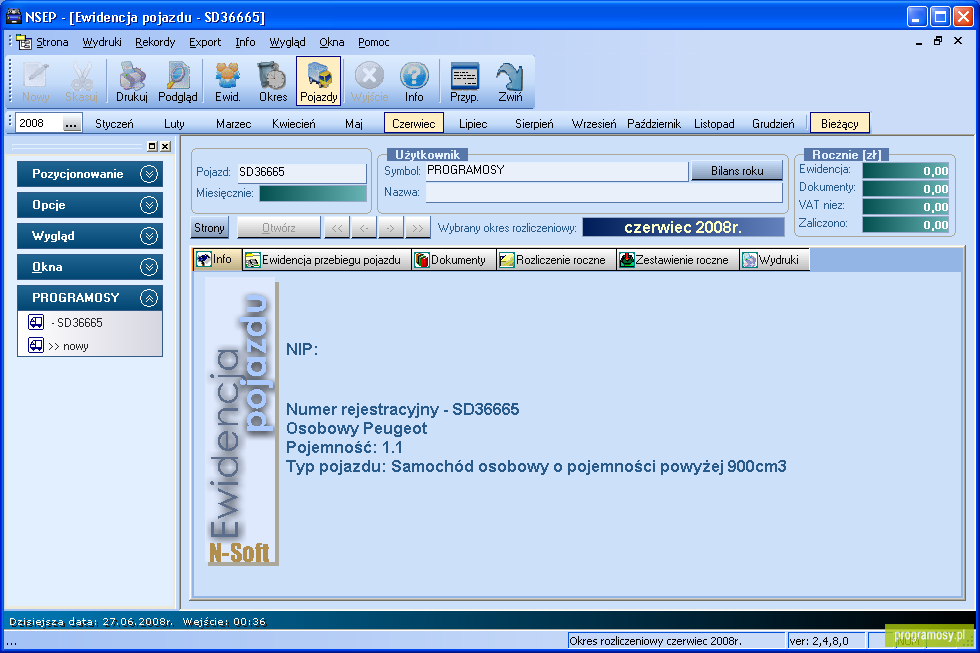Click the Strona menu icon
This screenshot has height=653, width=980.
(24, 42)
